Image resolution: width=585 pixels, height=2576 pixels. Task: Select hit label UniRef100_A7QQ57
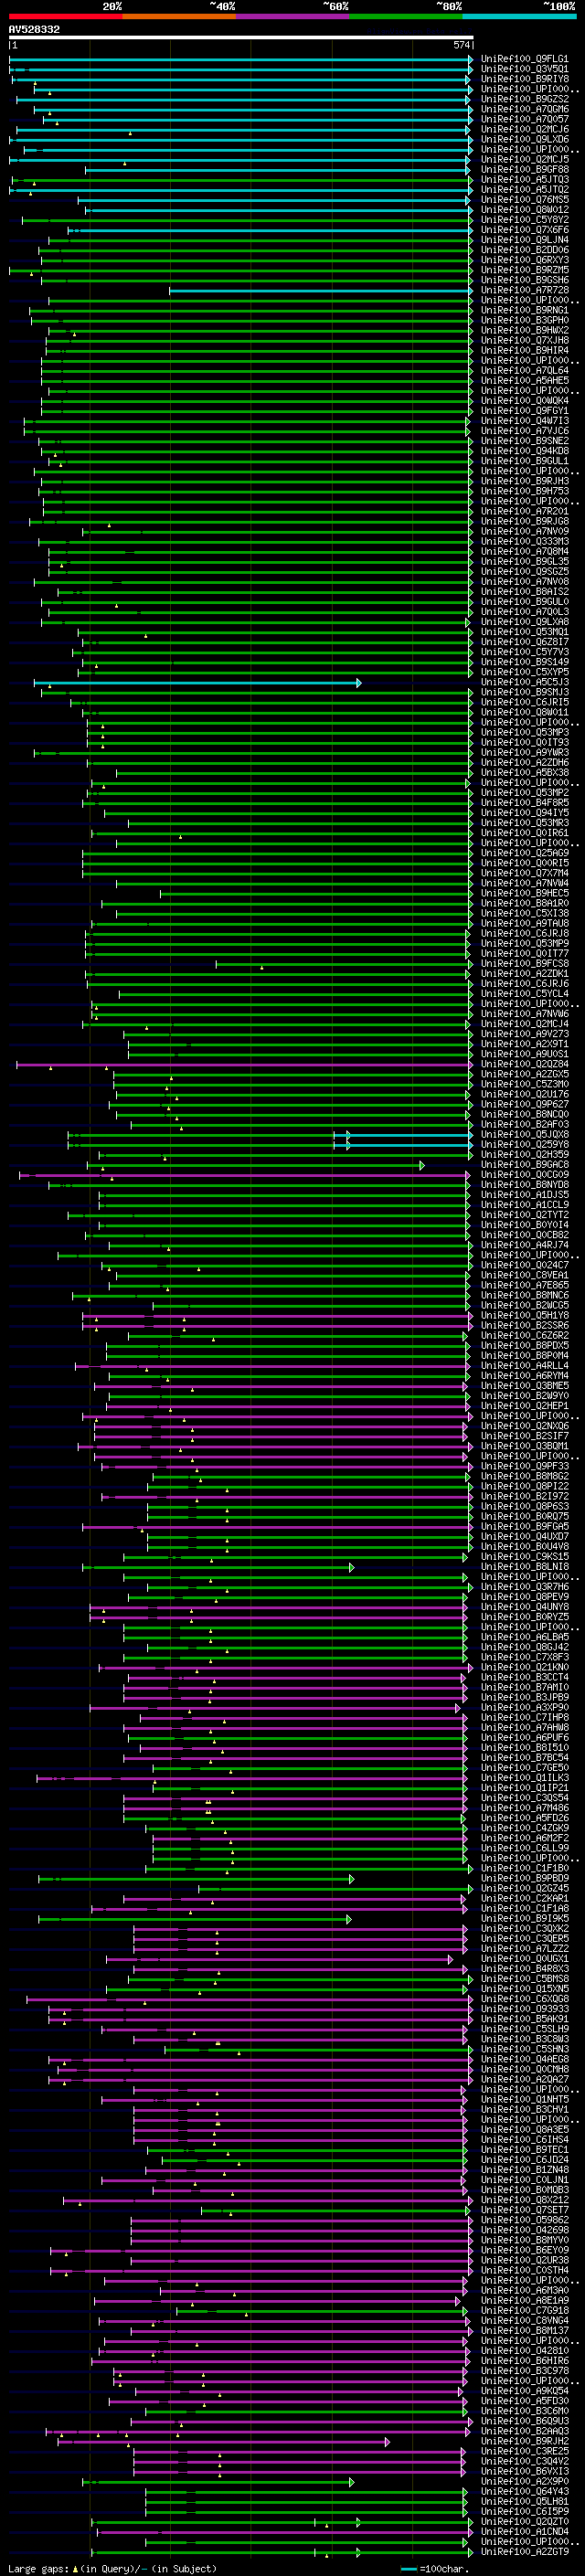pos(525,119)
